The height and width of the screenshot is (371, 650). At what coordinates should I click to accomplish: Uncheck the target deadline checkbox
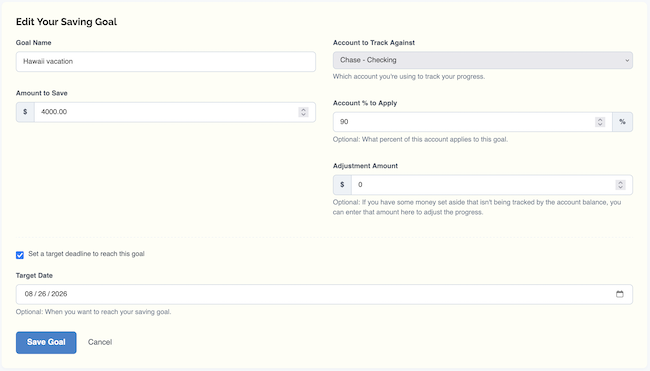pos(20,255)
